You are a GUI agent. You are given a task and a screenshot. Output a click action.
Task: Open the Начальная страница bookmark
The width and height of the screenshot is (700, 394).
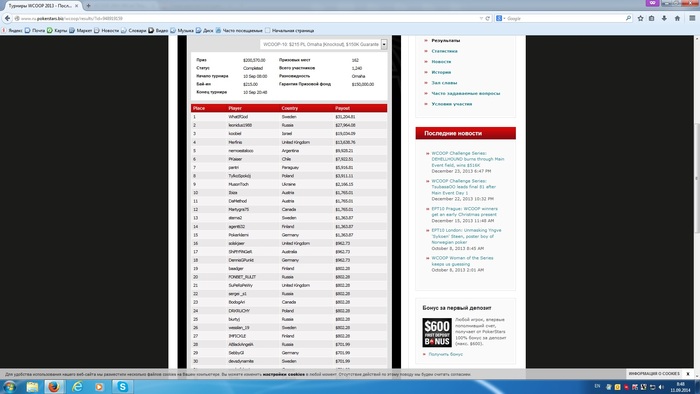pyautogui.click(x=289, y=30)
